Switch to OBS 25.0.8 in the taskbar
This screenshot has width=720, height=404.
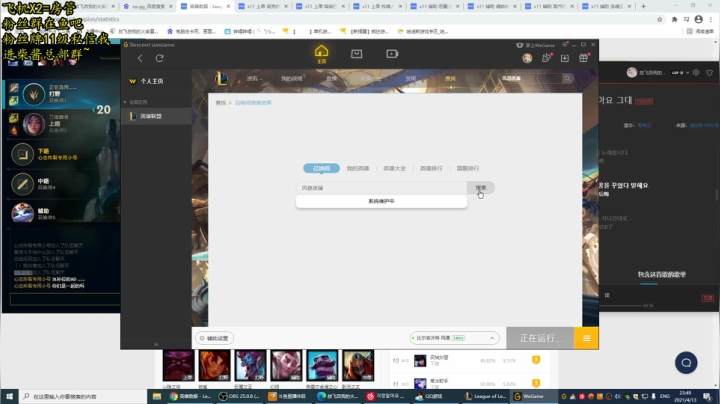[x=239, y=396]
